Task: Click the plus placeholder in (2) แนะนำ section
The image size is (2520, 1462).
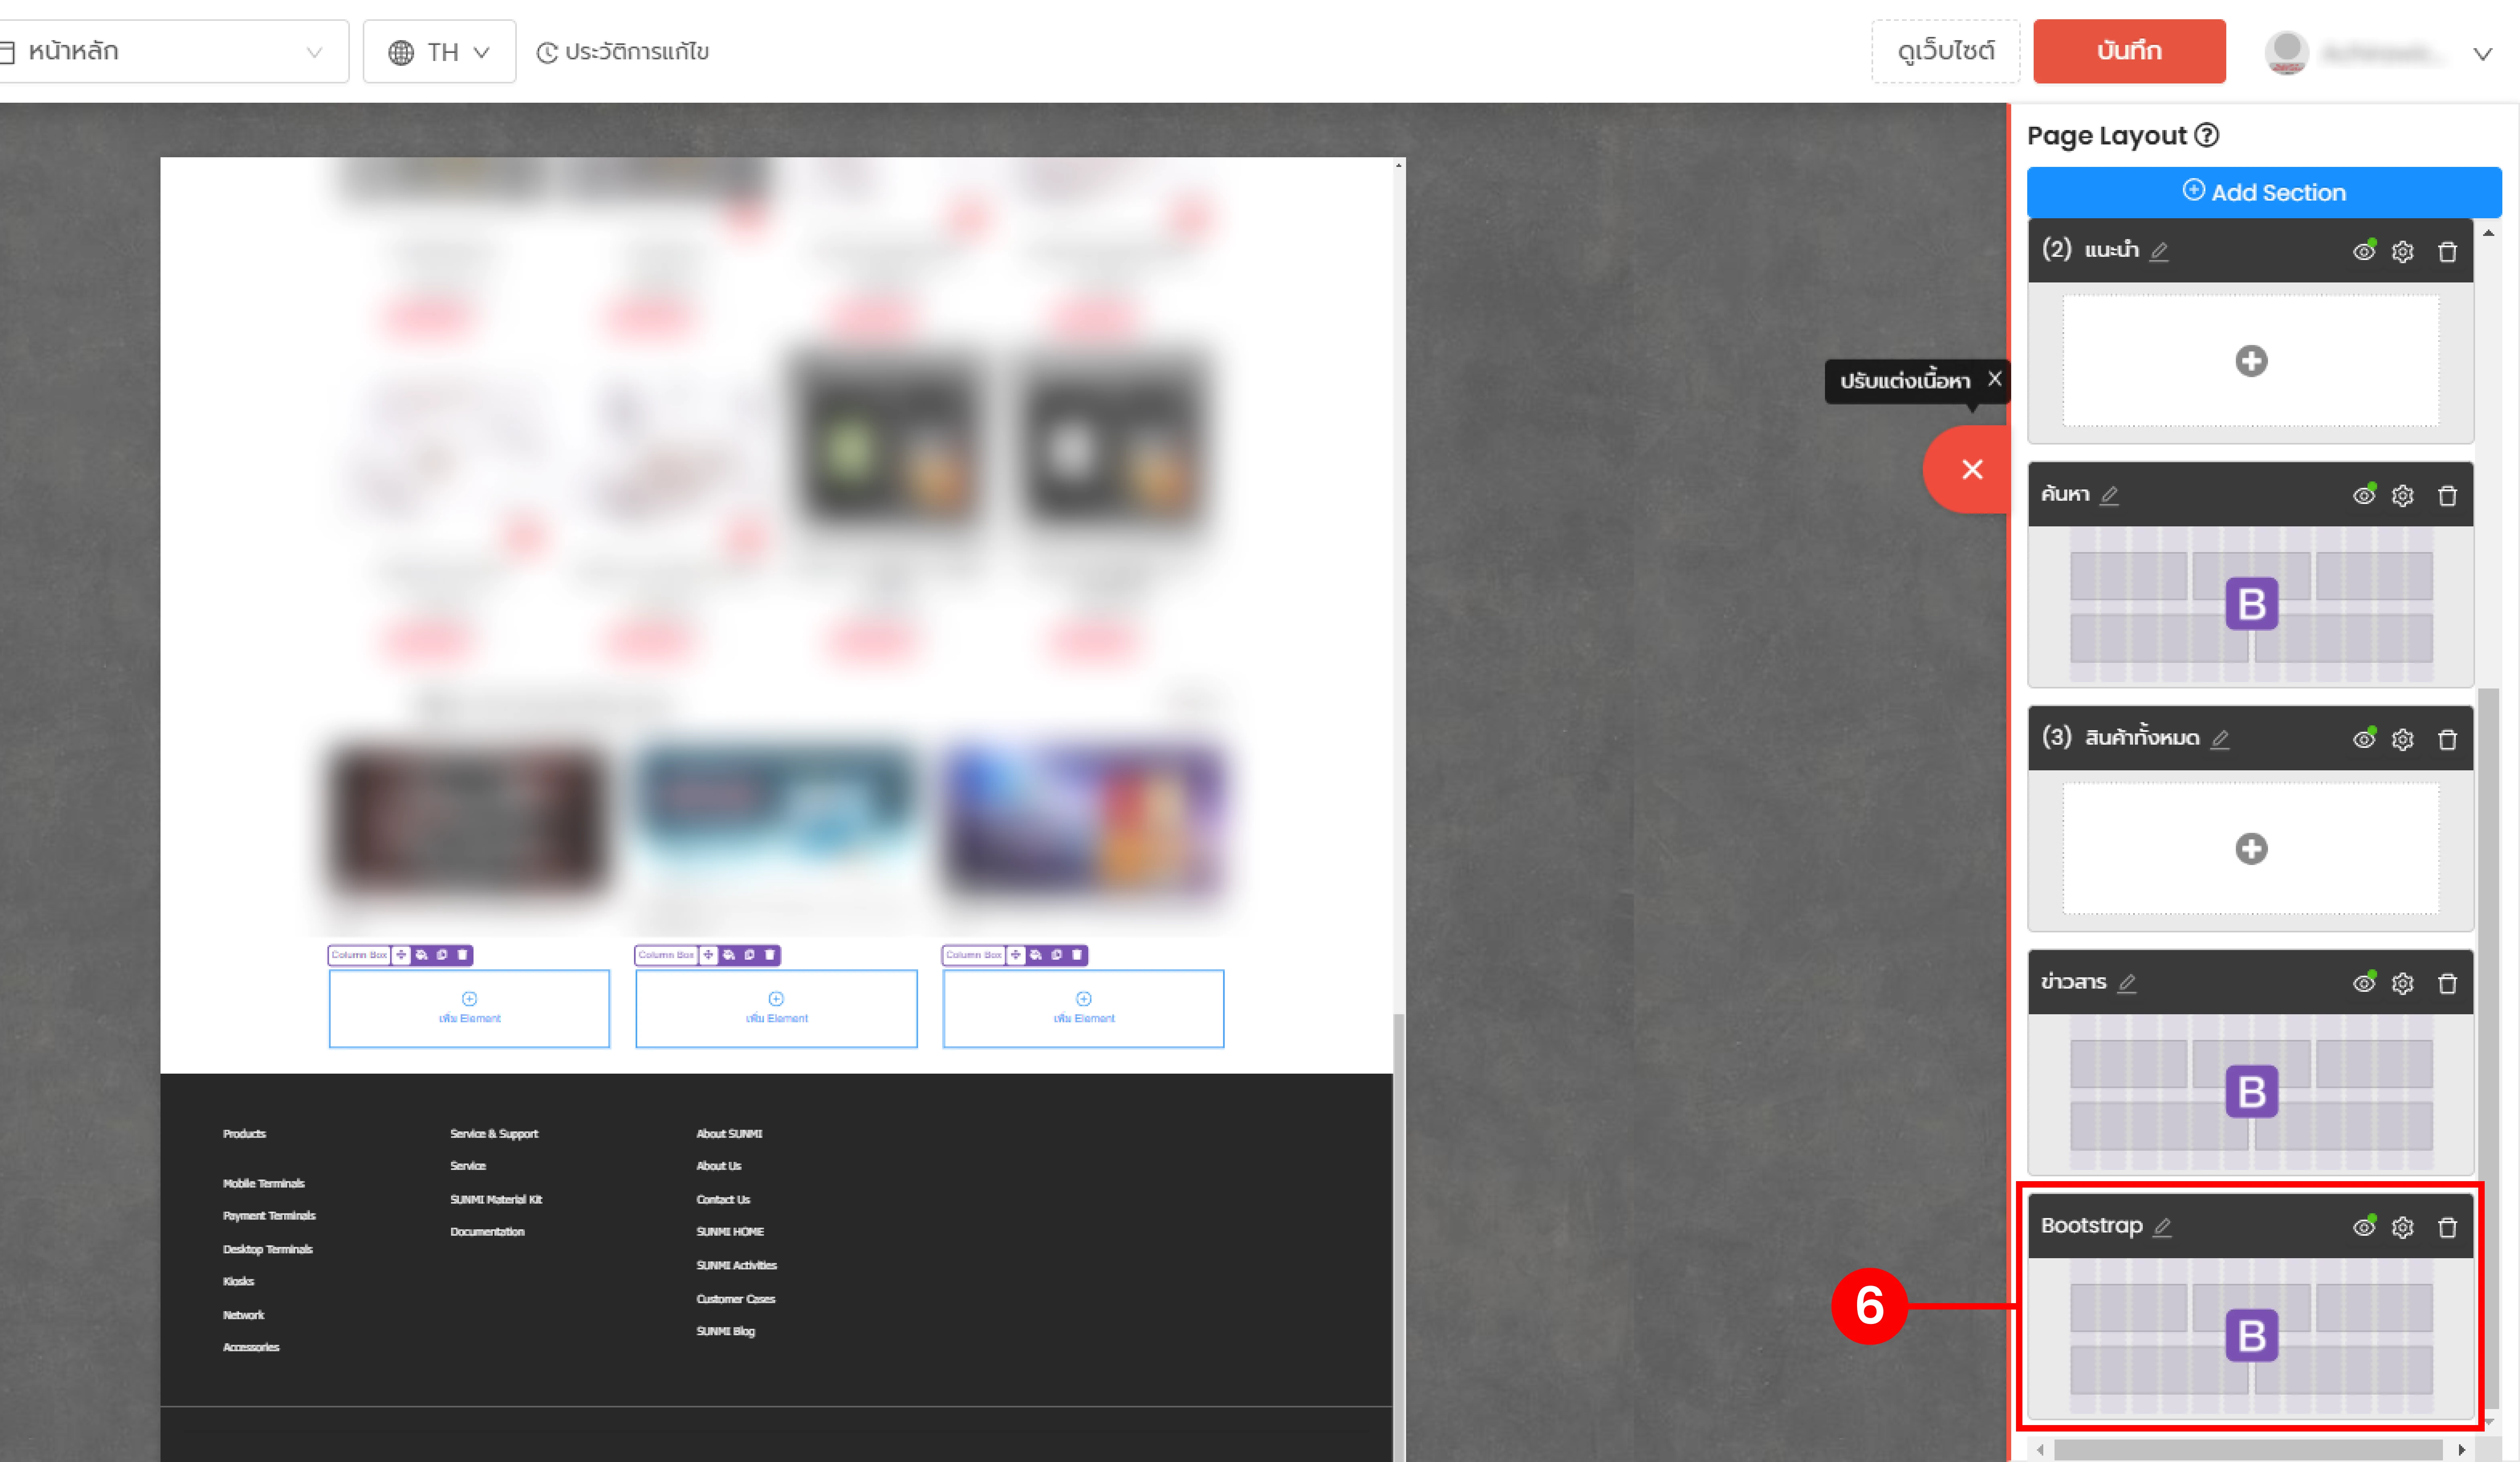Action: coord(2251,361)
